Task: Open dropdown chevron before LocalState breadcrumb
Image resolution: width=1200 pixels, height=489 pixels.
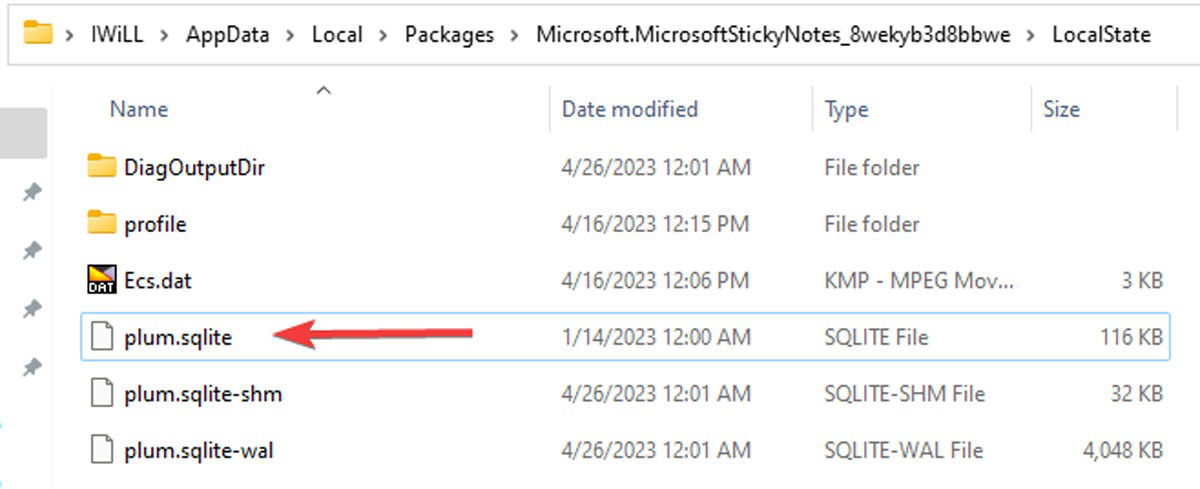Action: [x=1031, y=35]
